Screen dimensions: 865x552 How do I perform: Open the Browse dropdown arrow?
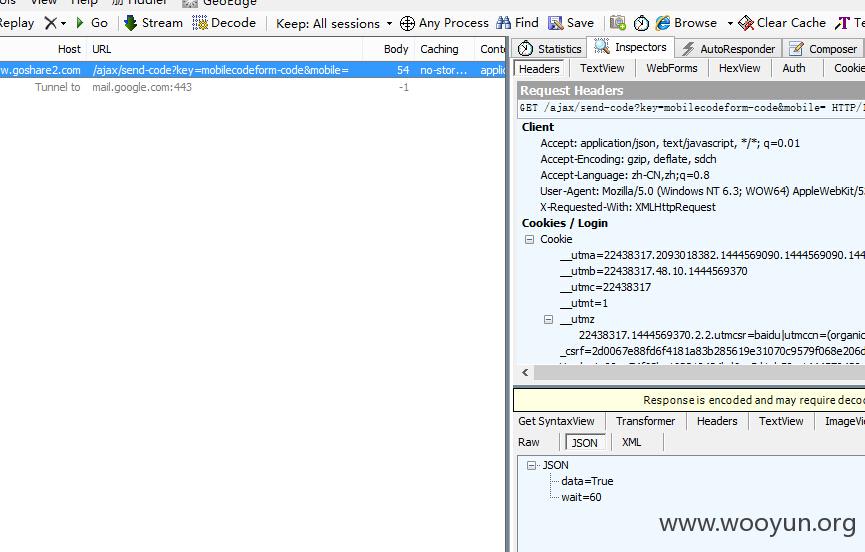coord(730,24)
